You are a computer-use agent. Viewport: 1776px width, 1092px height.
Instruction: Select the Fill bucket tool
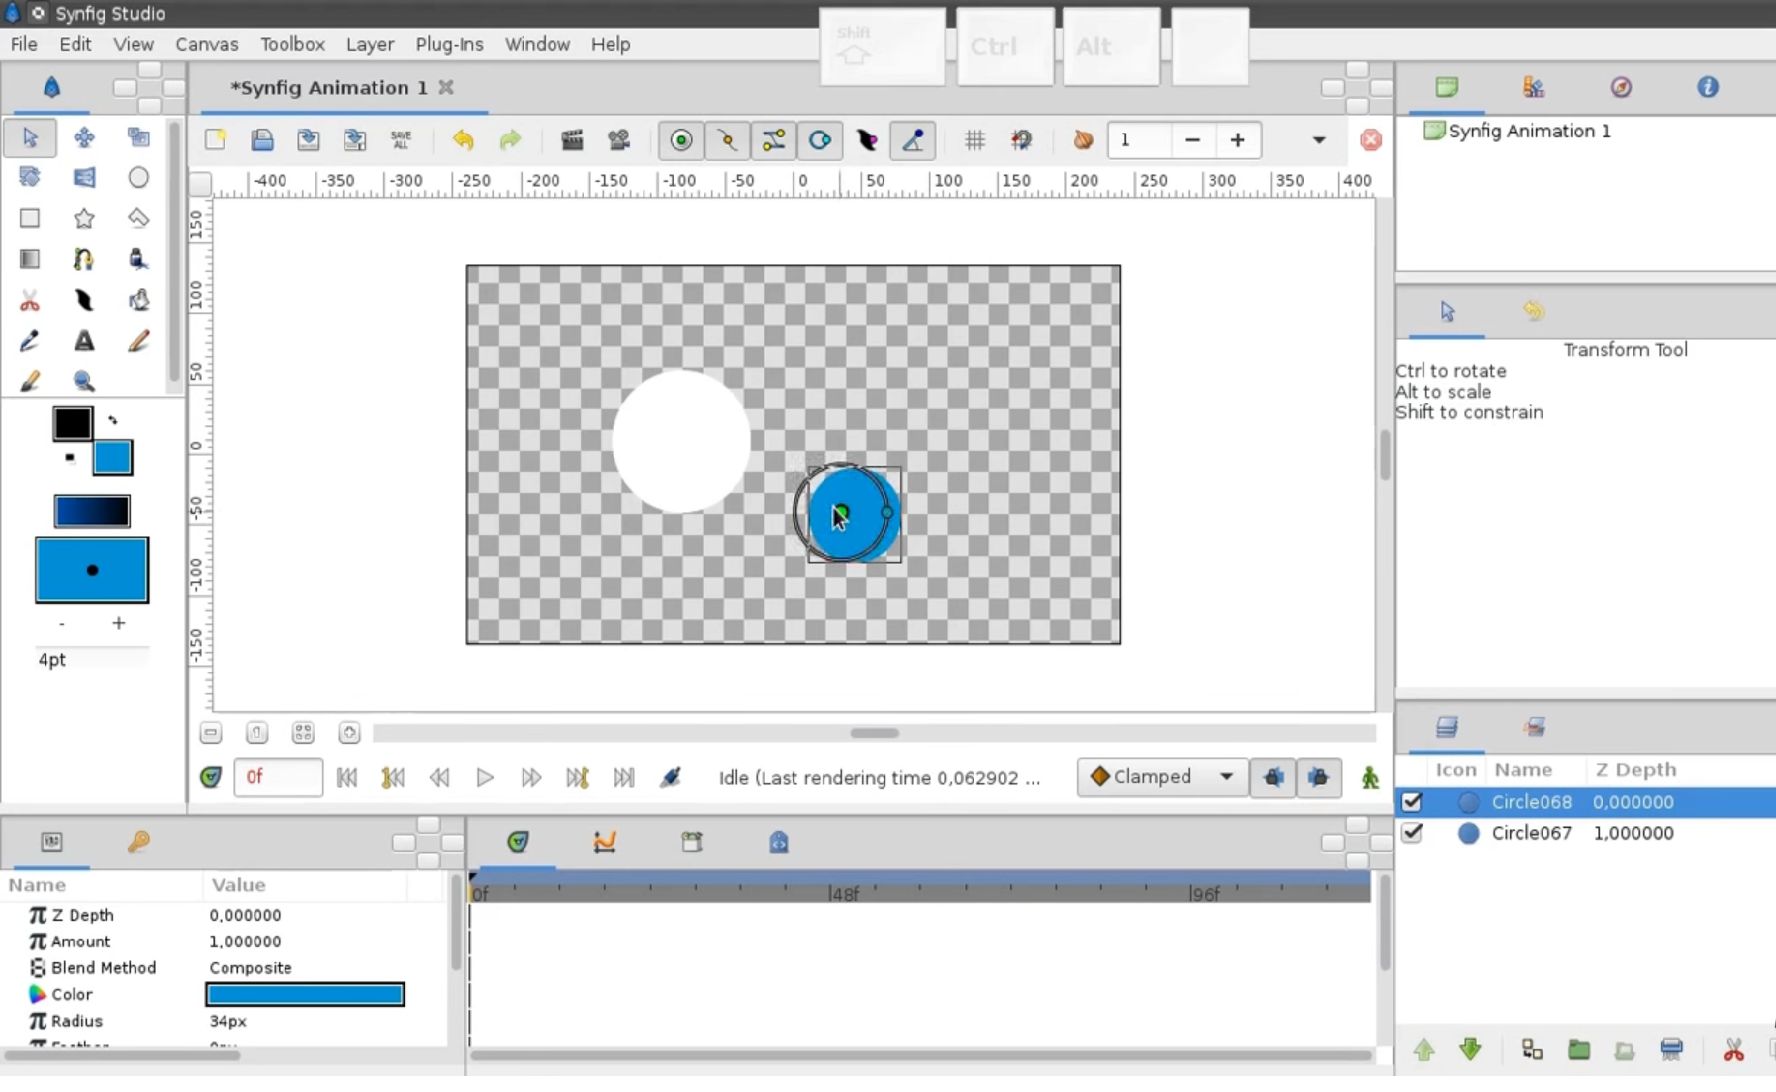138,300
